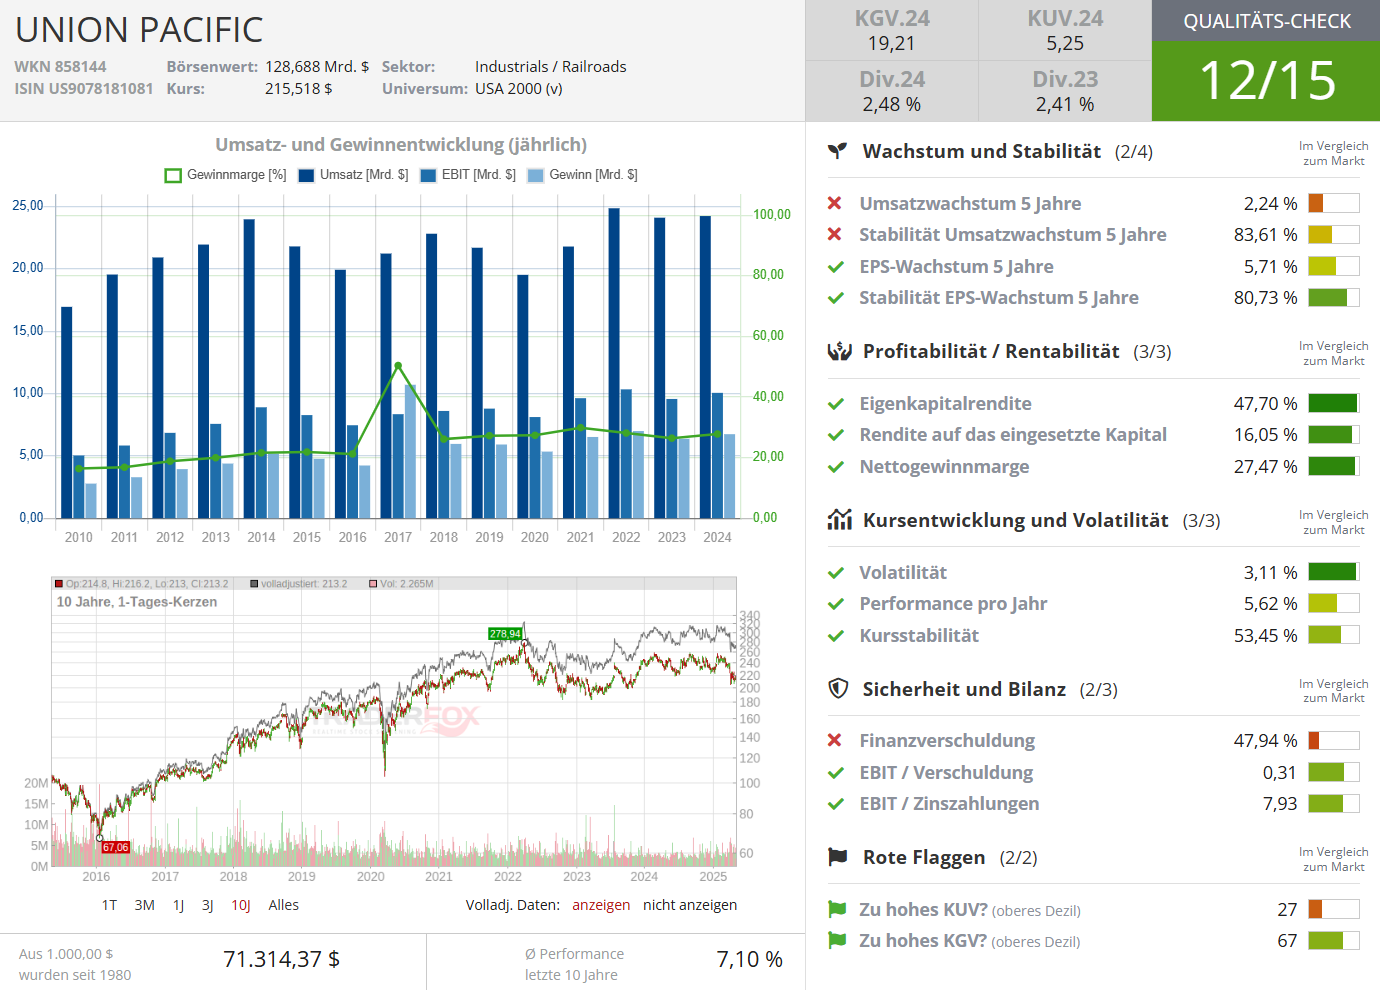The height and width of the screenshot is (990, 1380).
Task: Click the 2017 bar group in yearly chart
Action: click(398, 385)
